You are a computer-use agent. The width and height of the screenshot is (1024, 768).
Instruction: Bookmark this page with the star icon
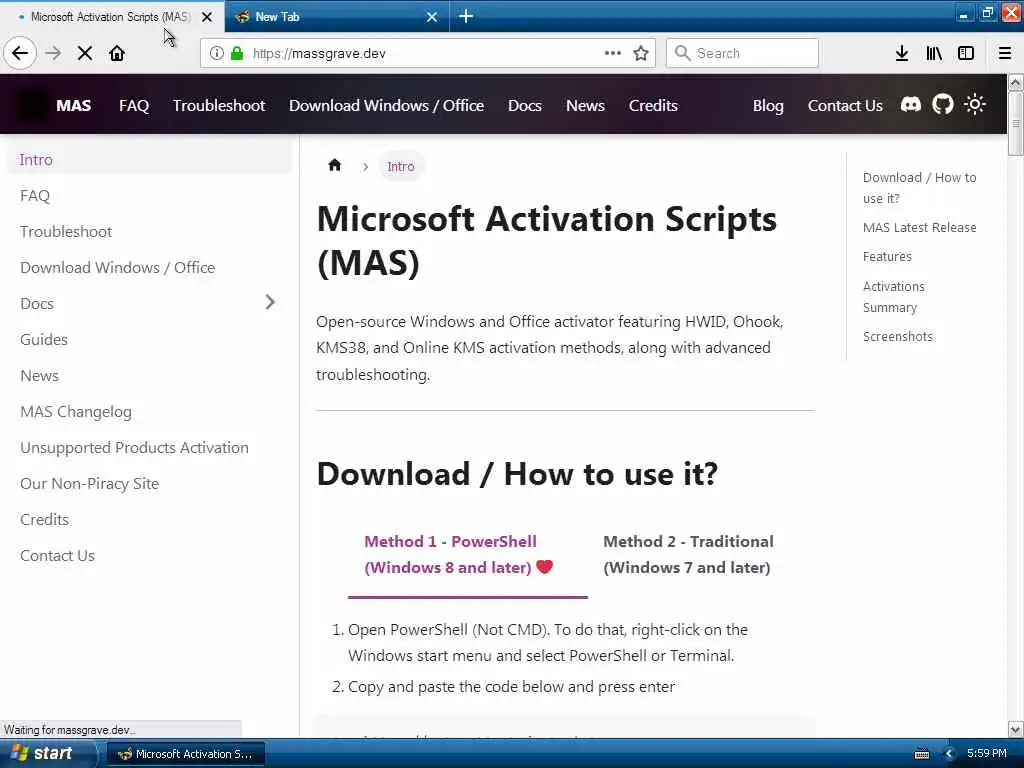pos(641,53)
